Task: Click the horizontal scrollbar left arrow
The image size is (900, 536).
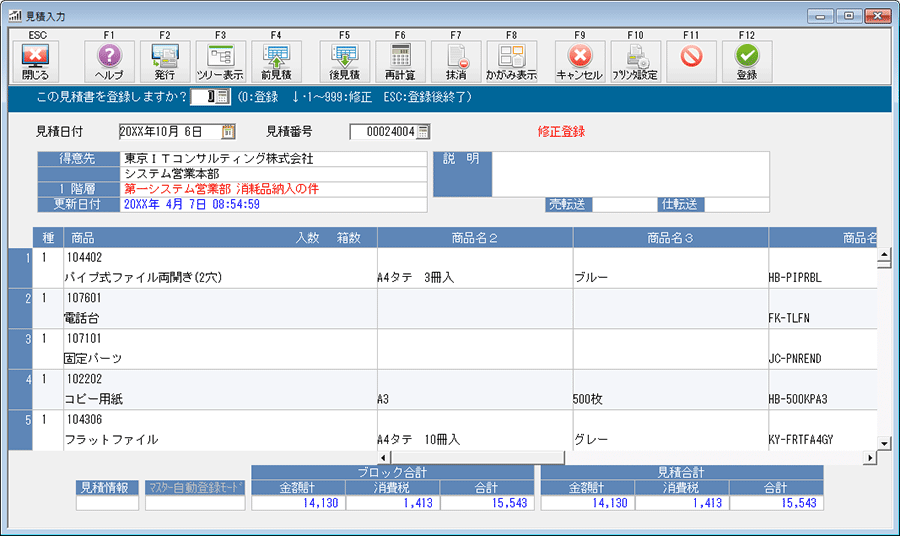Action: tap(383, 457)
